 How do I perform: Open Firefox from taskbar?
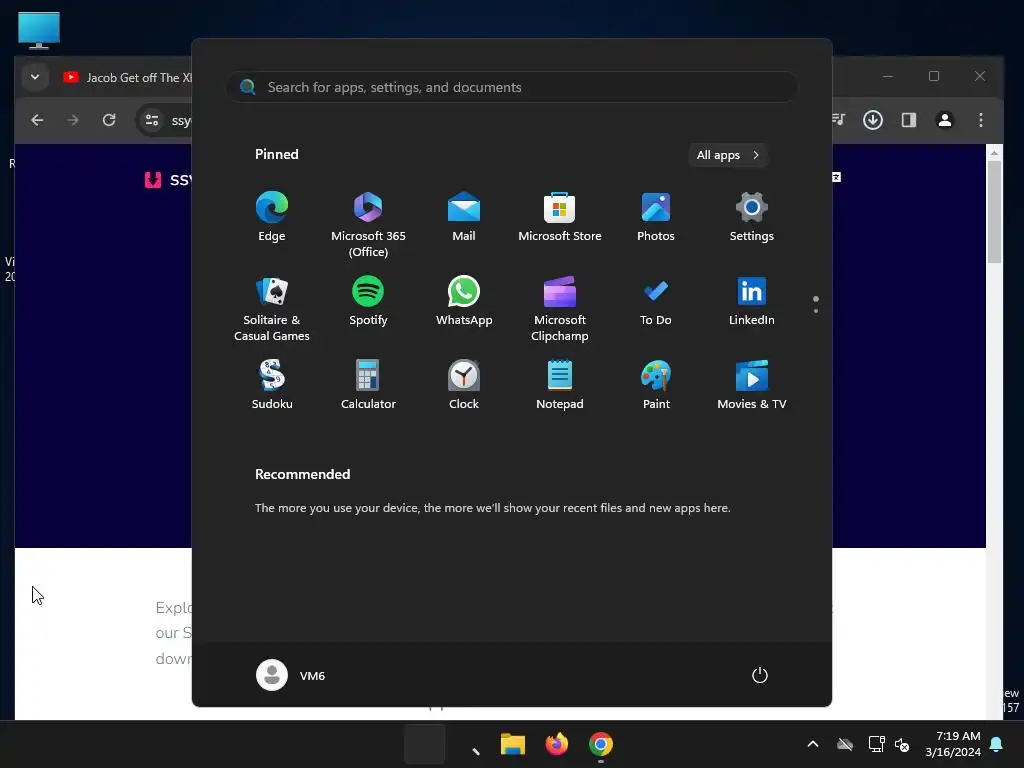coord(556,744)
